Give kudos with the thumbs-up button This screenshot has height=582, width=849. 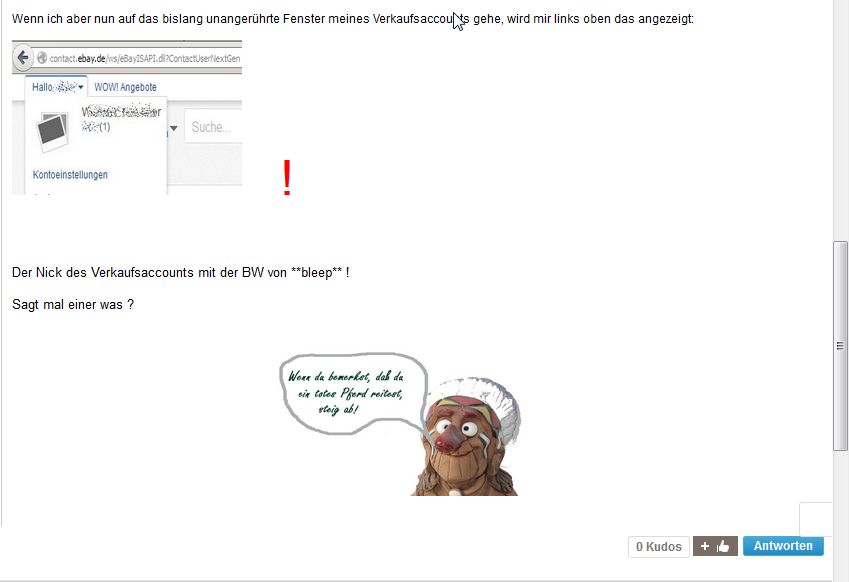(x=715, y=546)
